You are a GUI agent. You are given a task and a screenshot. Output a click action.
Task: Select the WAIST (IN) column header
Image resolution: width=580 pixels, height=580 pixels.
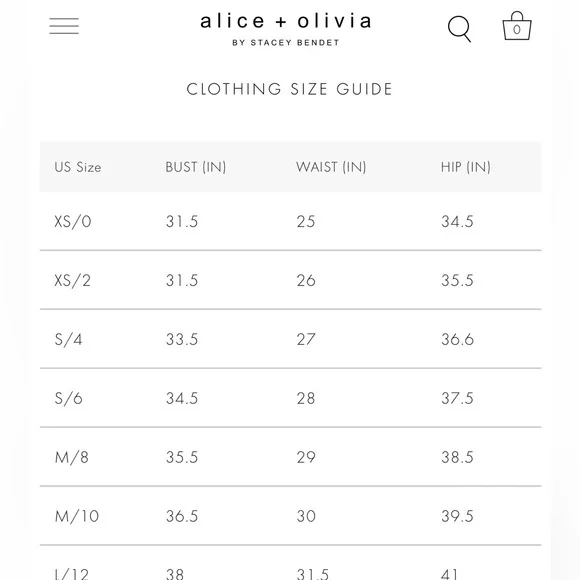click(331, 167)
